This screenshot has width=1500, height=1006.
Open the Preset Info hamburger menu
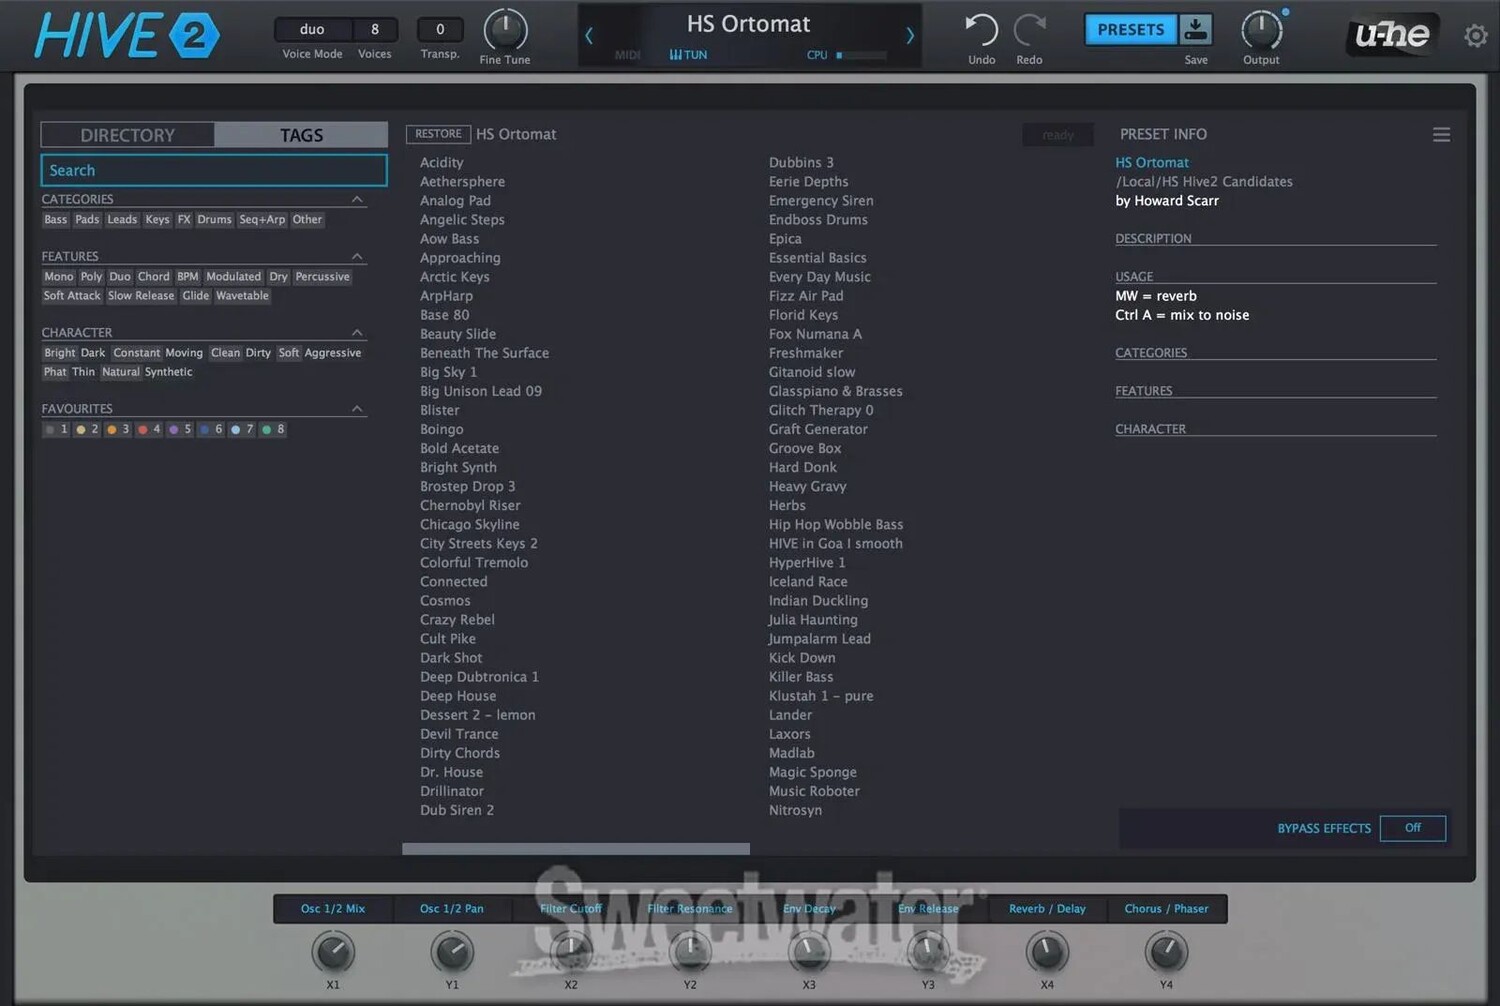1441,135
